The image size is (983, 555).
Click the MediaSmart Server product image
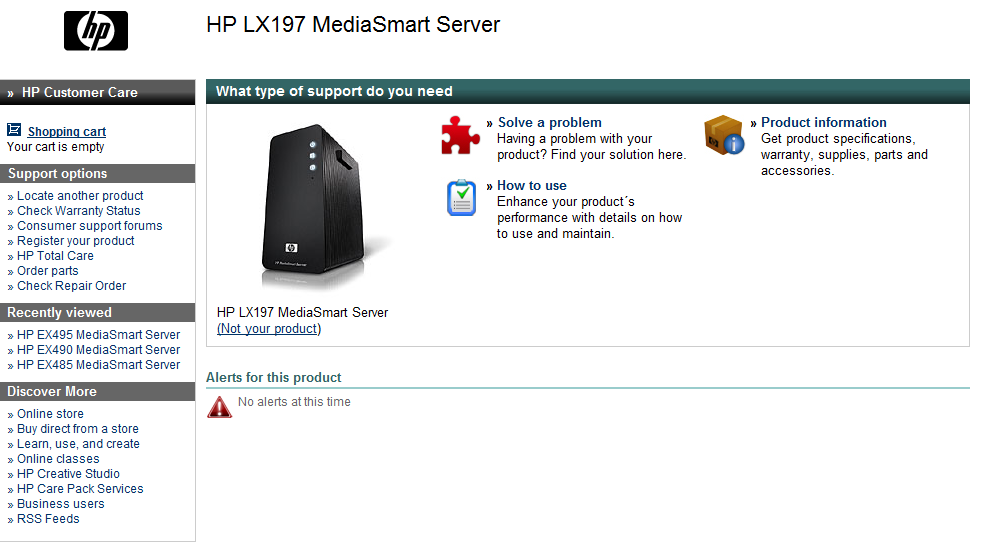pos(316,207)
